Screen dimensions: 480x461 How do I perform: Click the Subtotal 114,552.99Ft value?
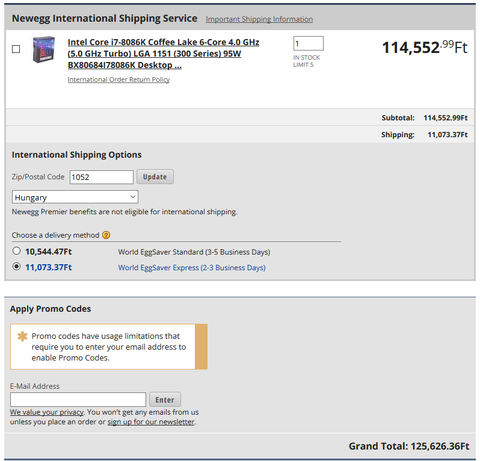coord(446,118)
